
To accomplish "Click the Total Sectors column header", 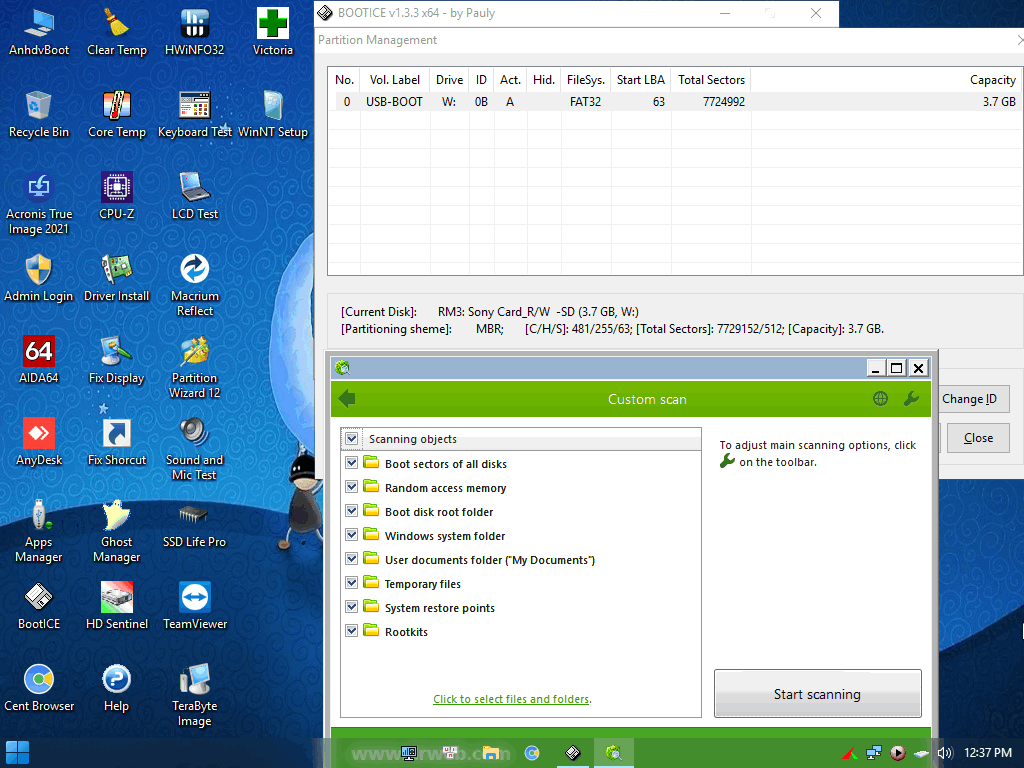I will [x=711, y=80].
